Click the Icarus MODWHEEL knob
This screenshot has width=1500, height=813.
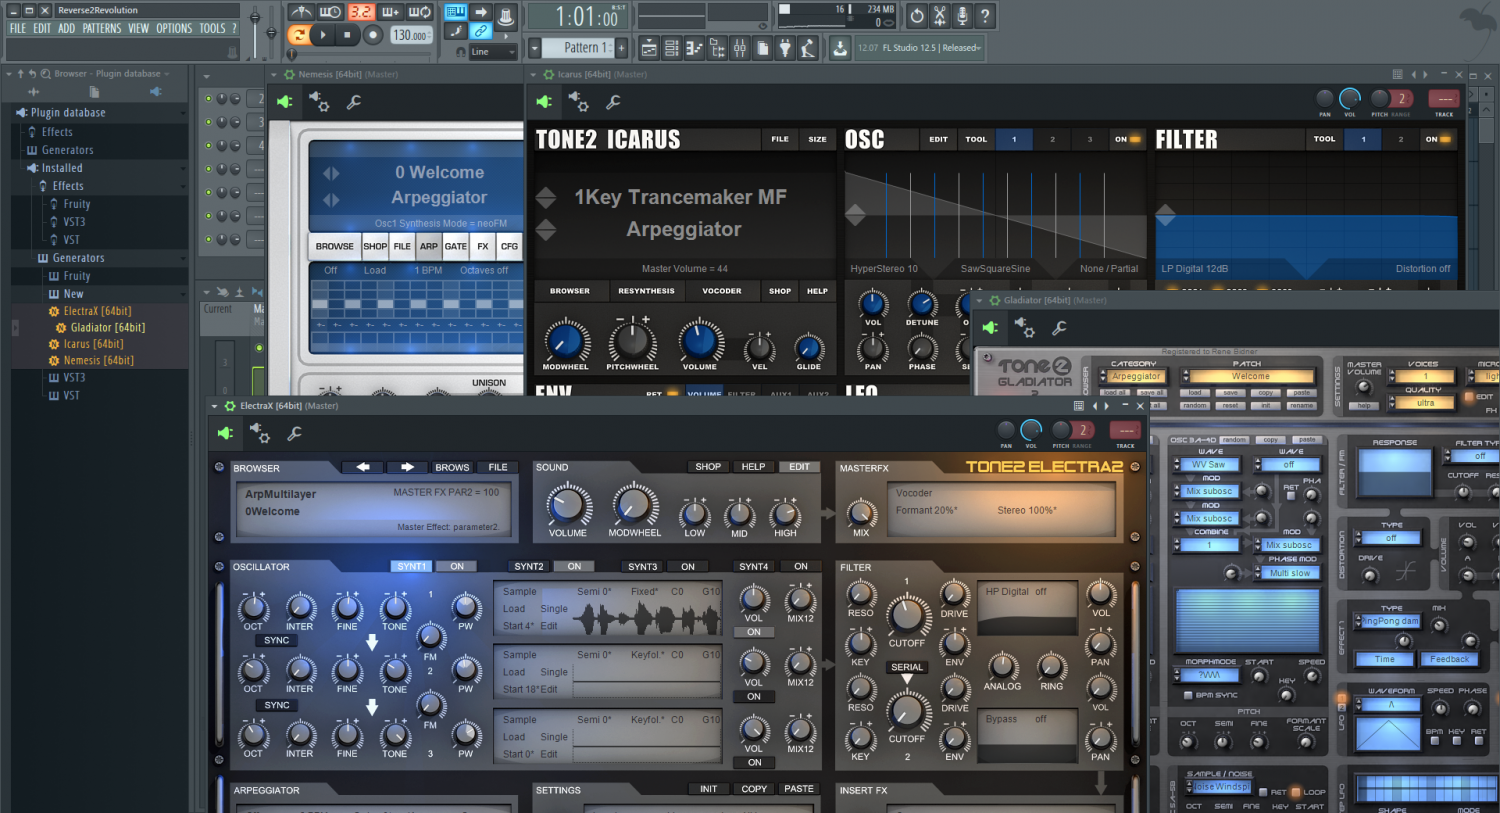(x=566, y=340)
